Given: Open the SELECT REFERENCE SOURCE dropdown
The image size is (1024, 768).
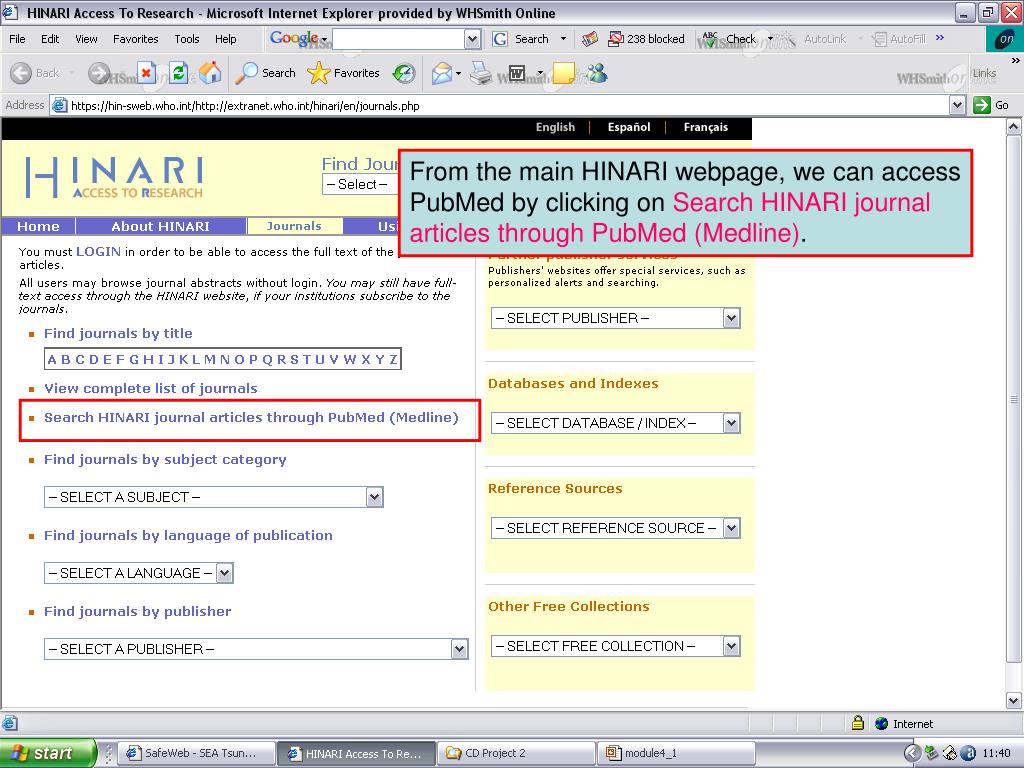Looking at the screenshot, I should (615, 528).
